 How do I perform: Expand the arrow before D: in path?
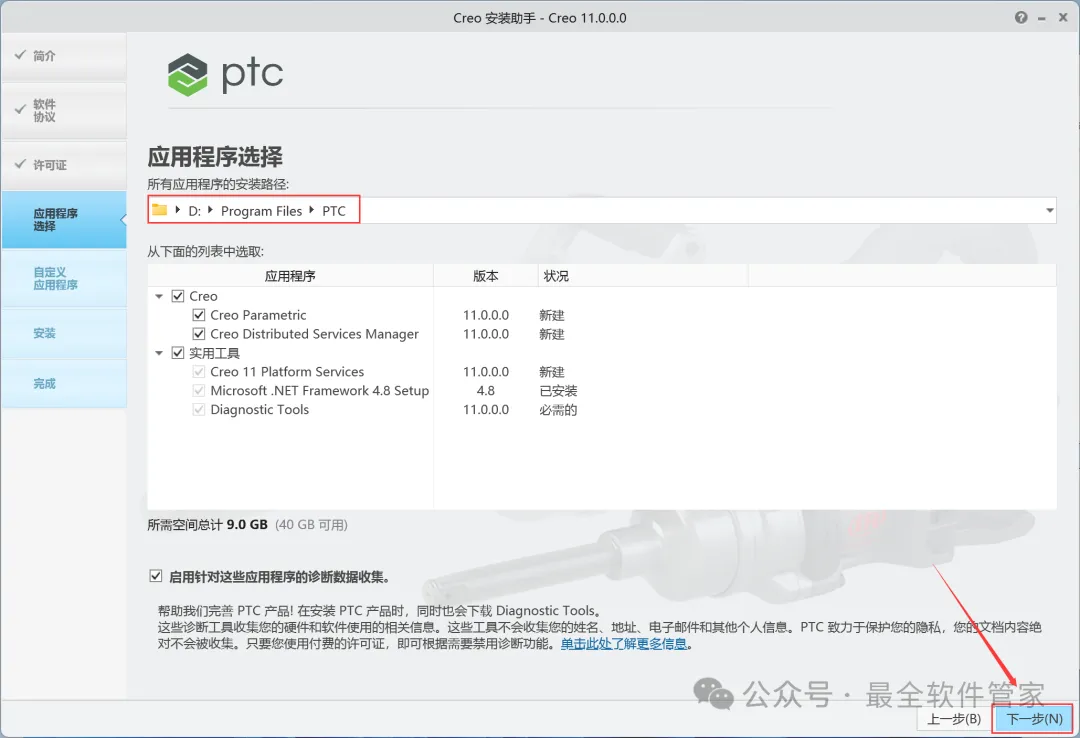[x=178, y=210]
